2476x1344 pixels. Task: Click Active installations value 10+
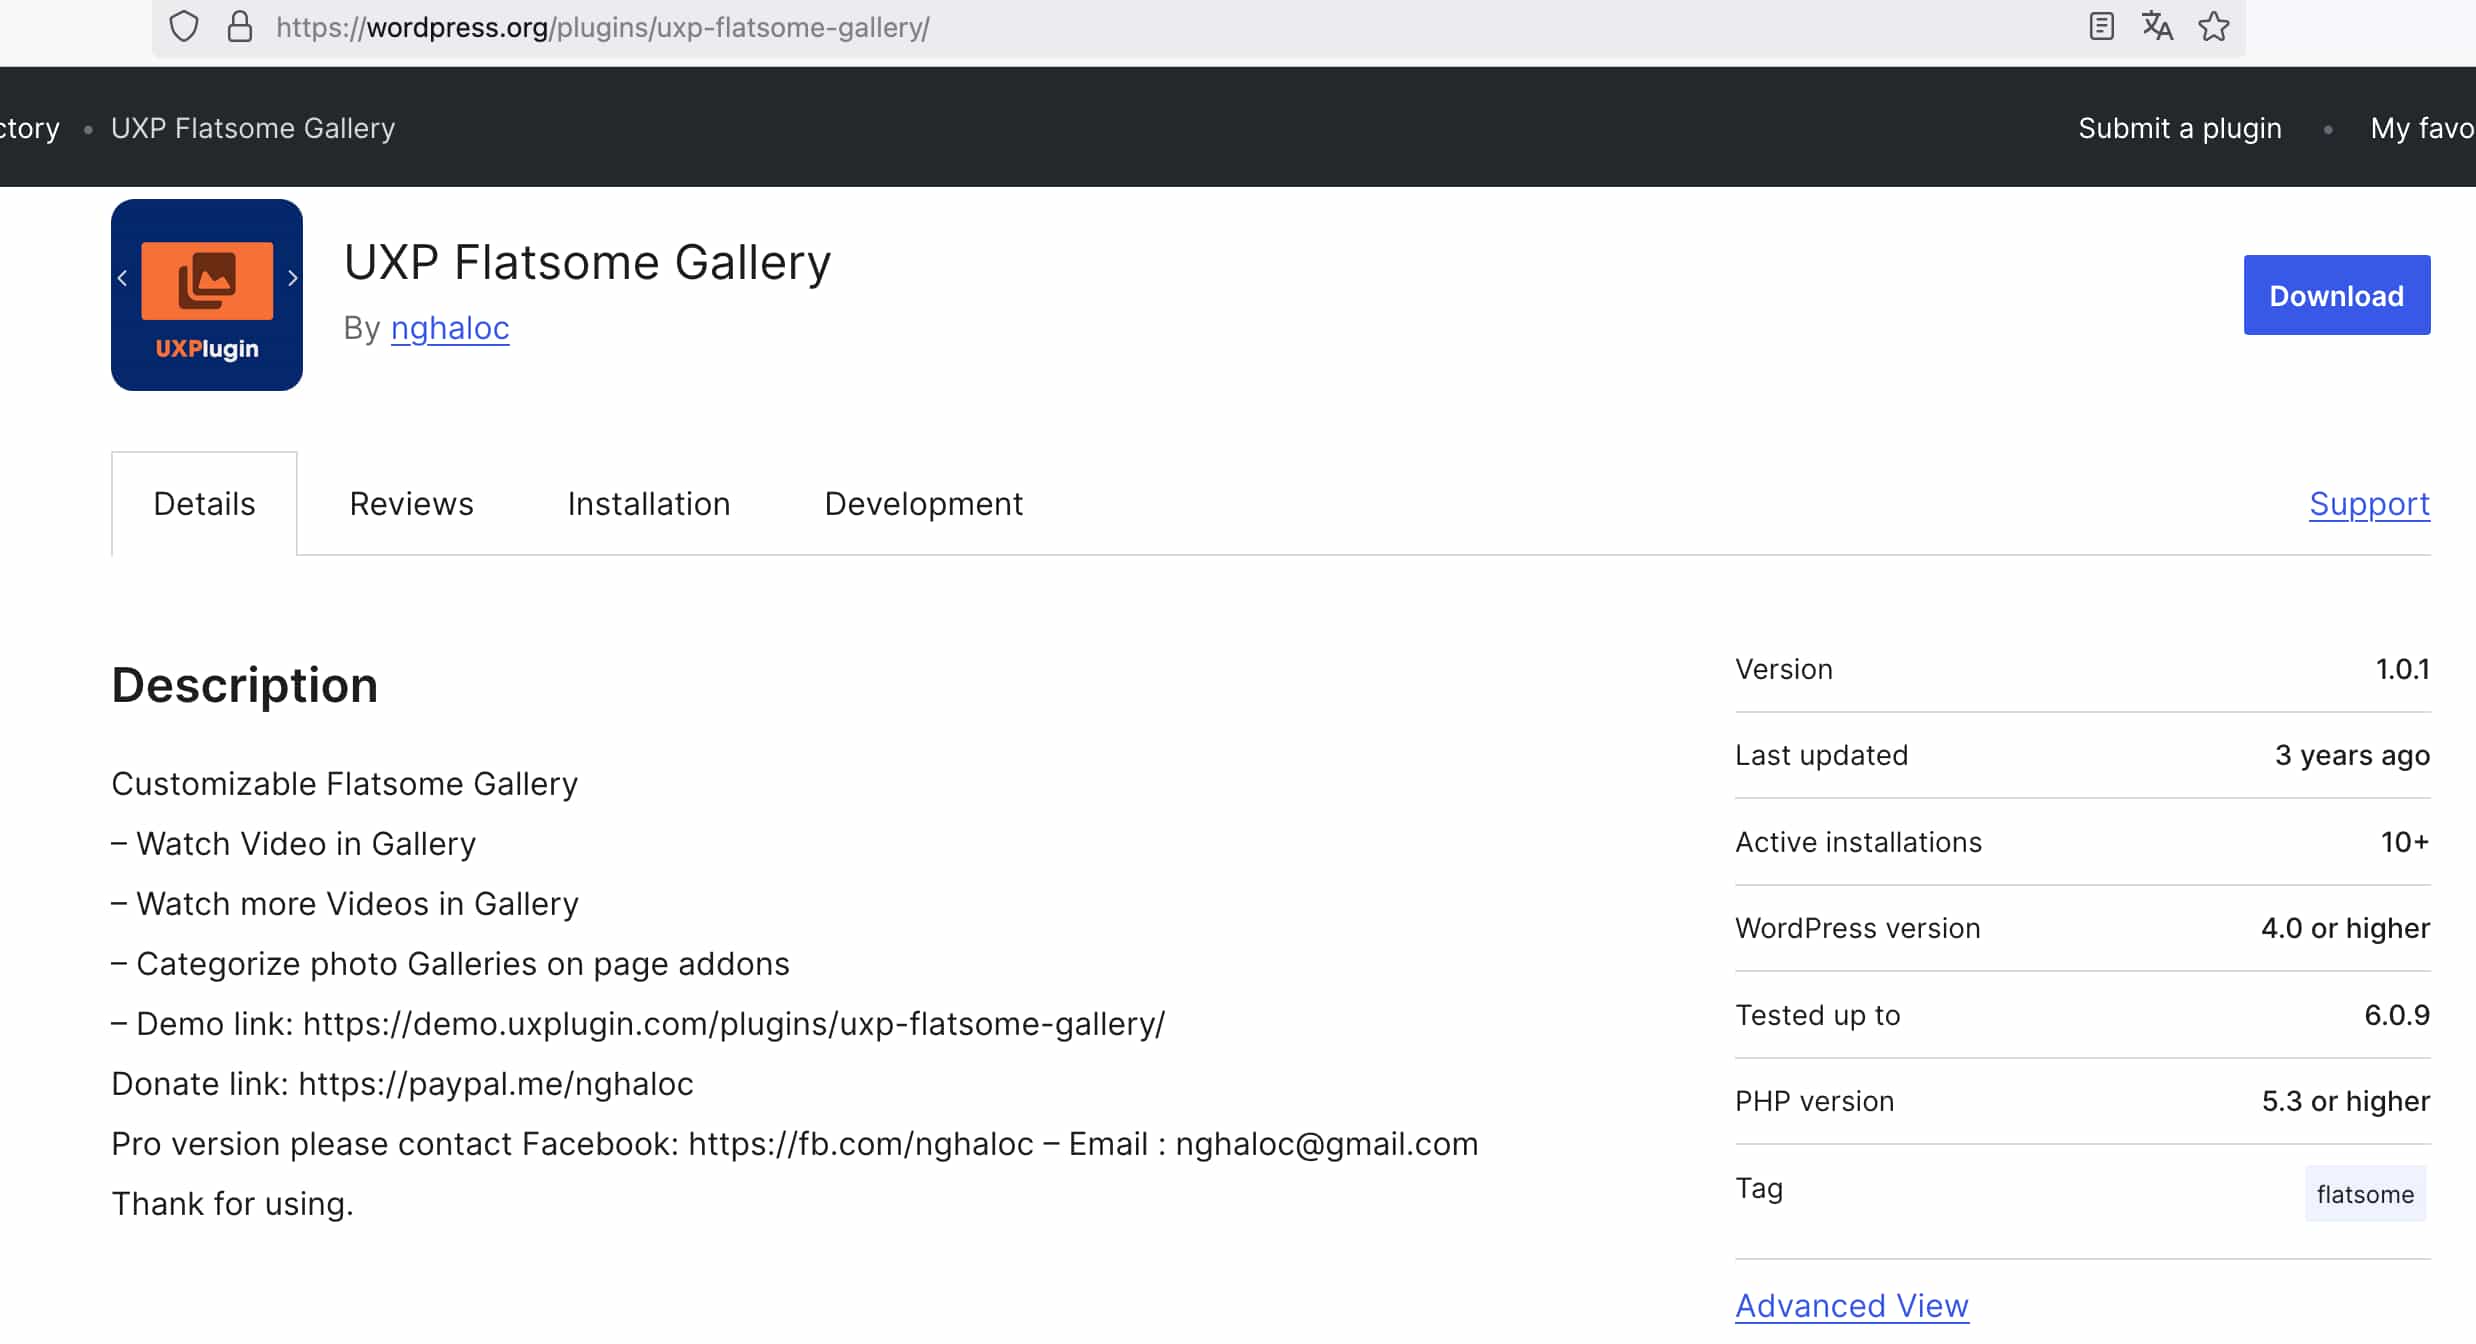click(x=2405, y=842)
